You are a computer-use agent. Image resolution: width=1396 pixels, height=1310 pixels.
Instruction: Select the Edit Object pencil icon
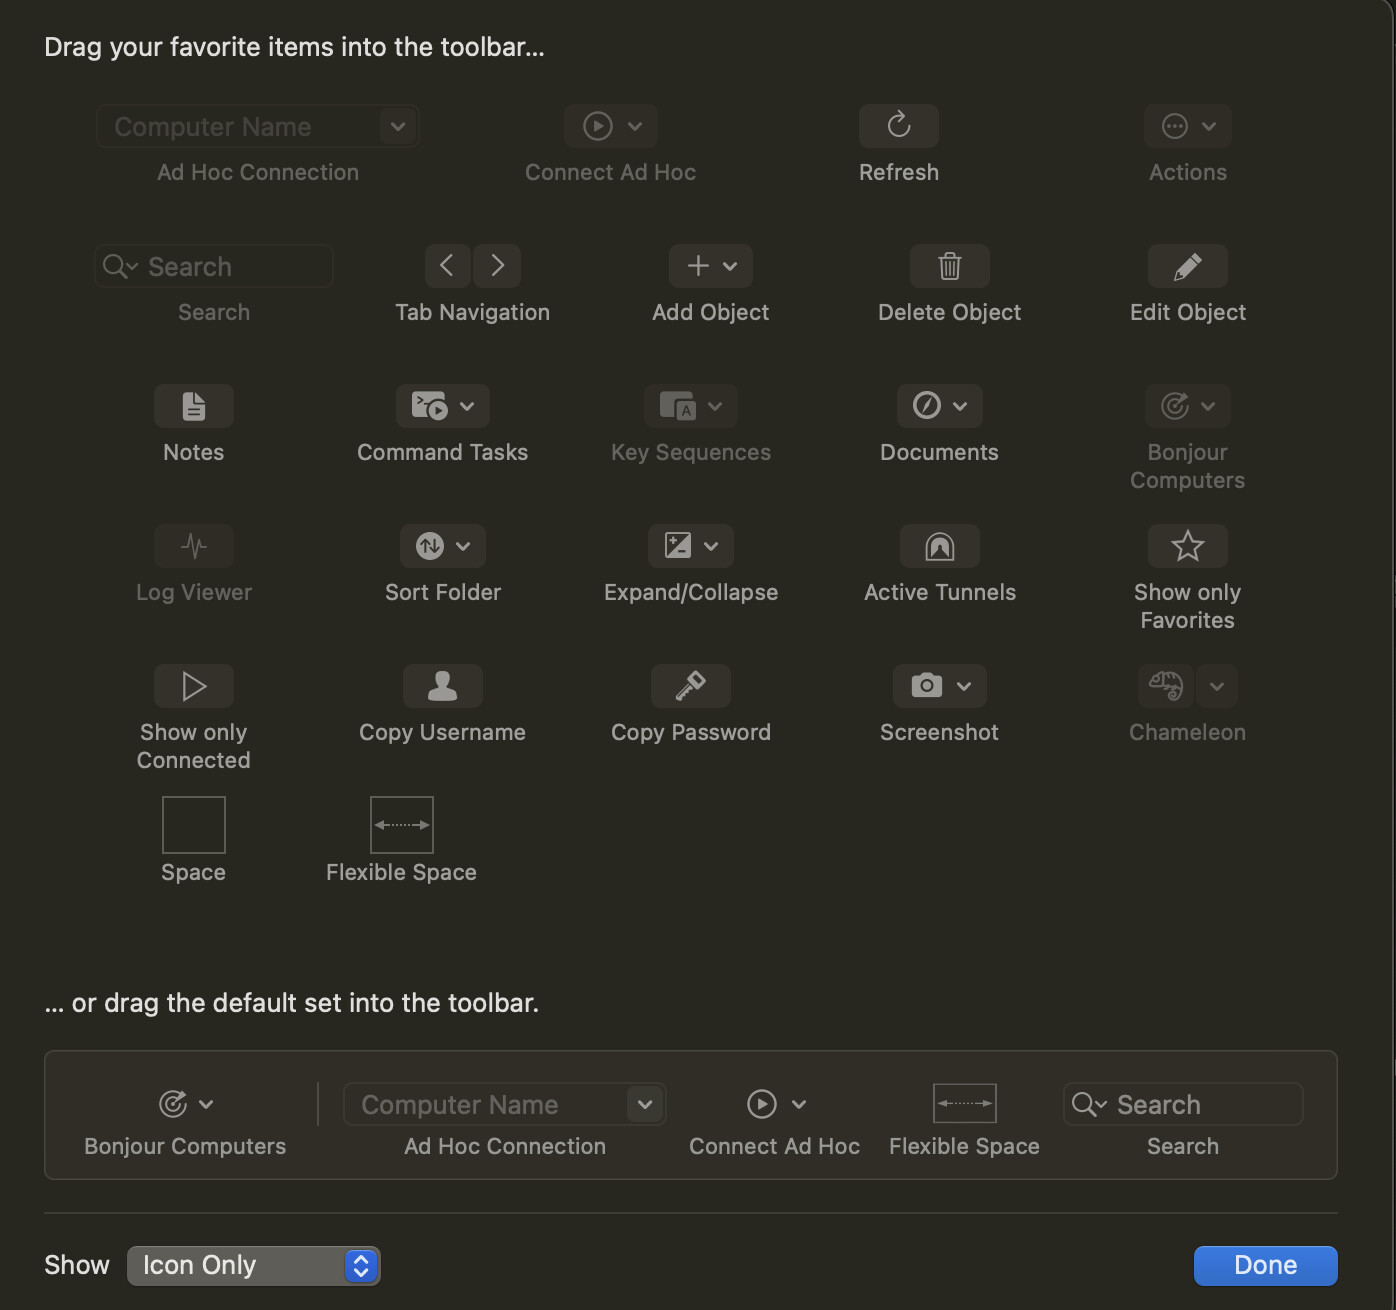(1187, 266)
